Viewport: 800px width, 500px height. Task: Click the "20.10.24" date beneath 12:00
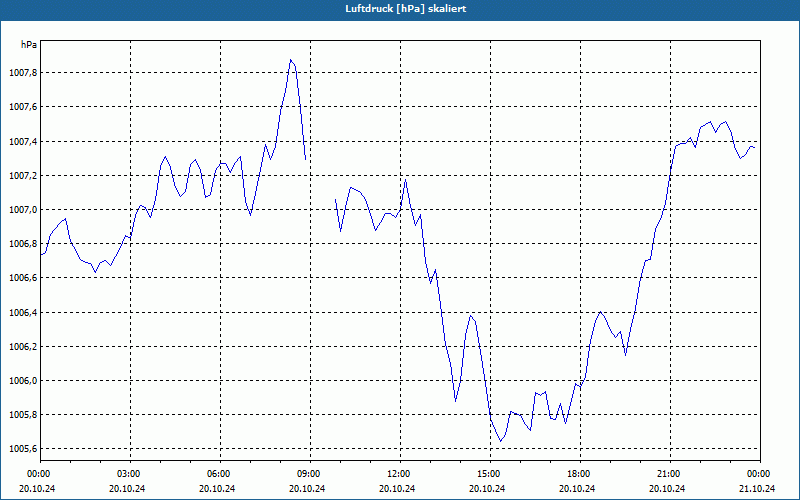(x=397, y=488)
